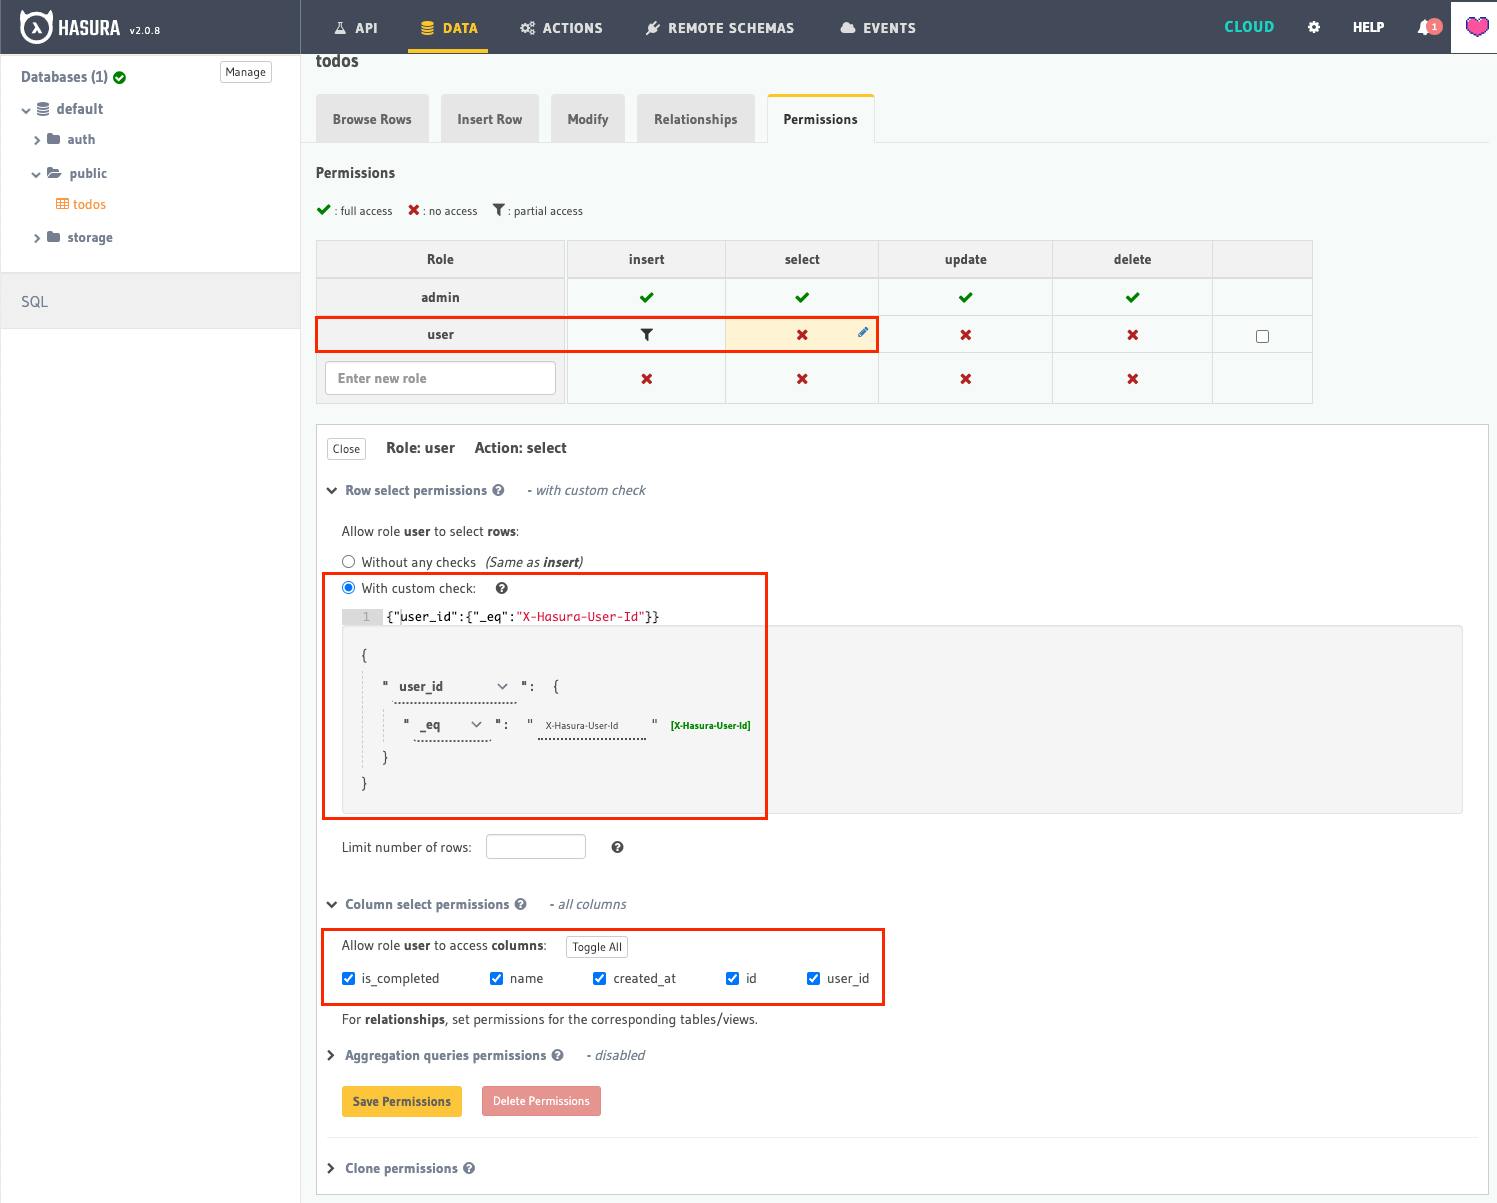Click the Close button in permission editor
1497x1203 pixels.
[346, 449]
